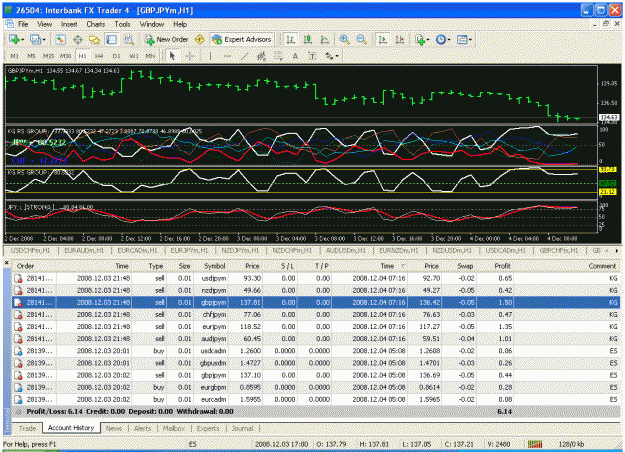
Task: Select the Vertical Line drawing tool
Action: 210,56
